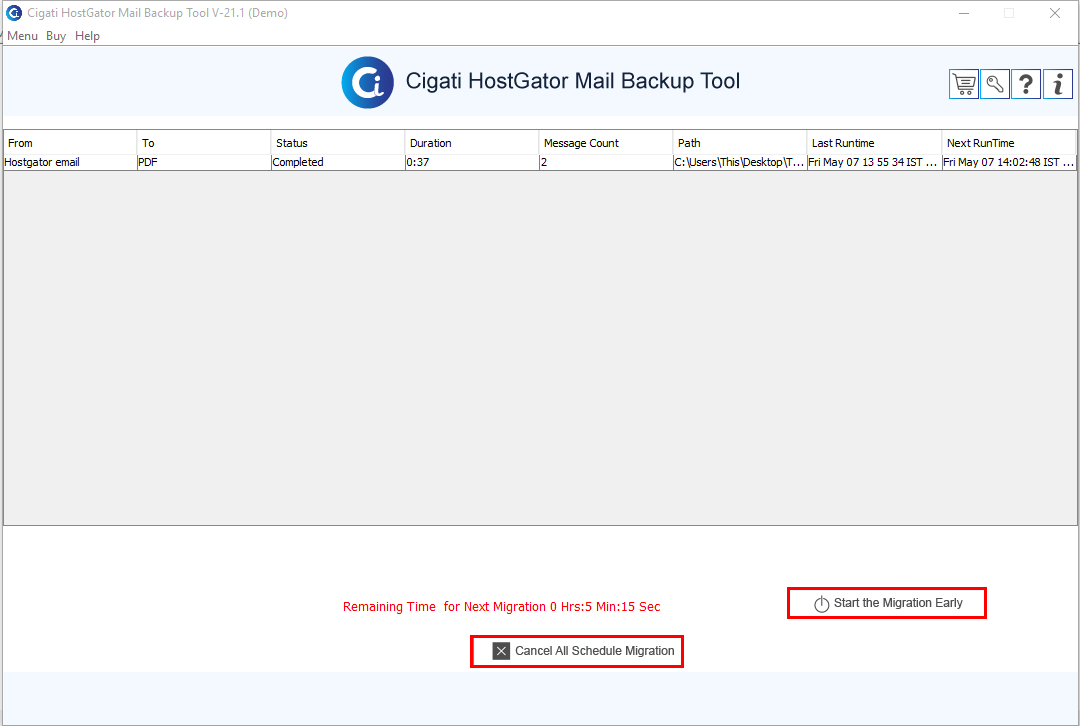Click the 'Fri May 07 14:02:48 IST' cell
1080x726 pixels.
pyautogui.click(x=1008, y=163)
